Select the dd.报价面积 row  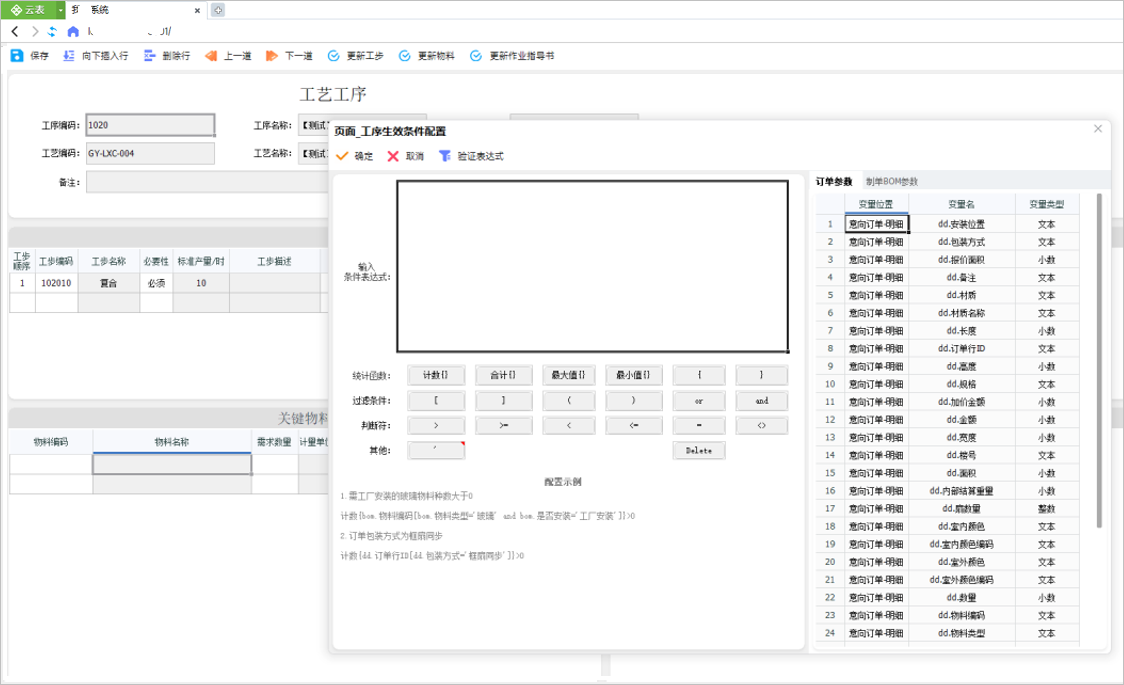948,259
